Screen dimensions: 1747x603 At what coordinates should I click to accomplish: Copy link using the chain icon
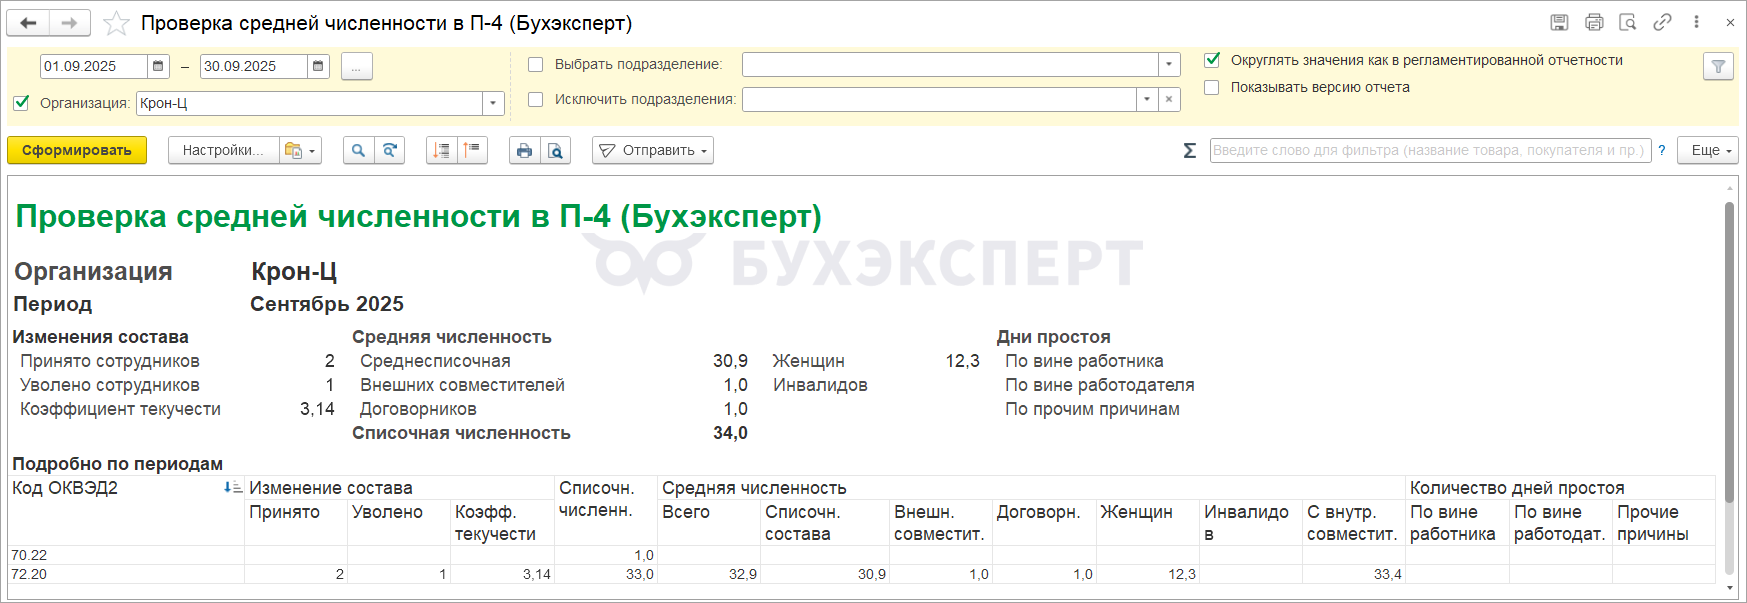pos(1662,22)
